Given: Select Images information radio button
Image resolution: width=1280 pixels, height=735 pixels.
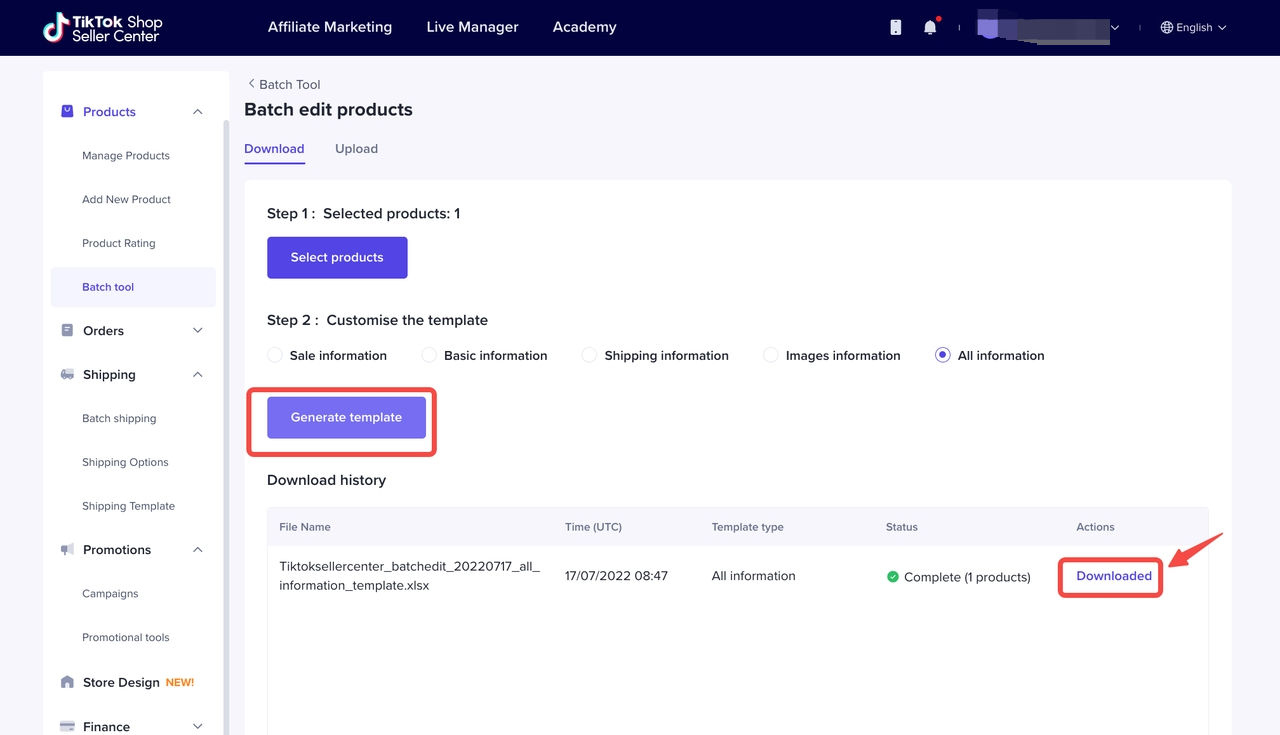Looking at the screenshot, I should 771,355.
